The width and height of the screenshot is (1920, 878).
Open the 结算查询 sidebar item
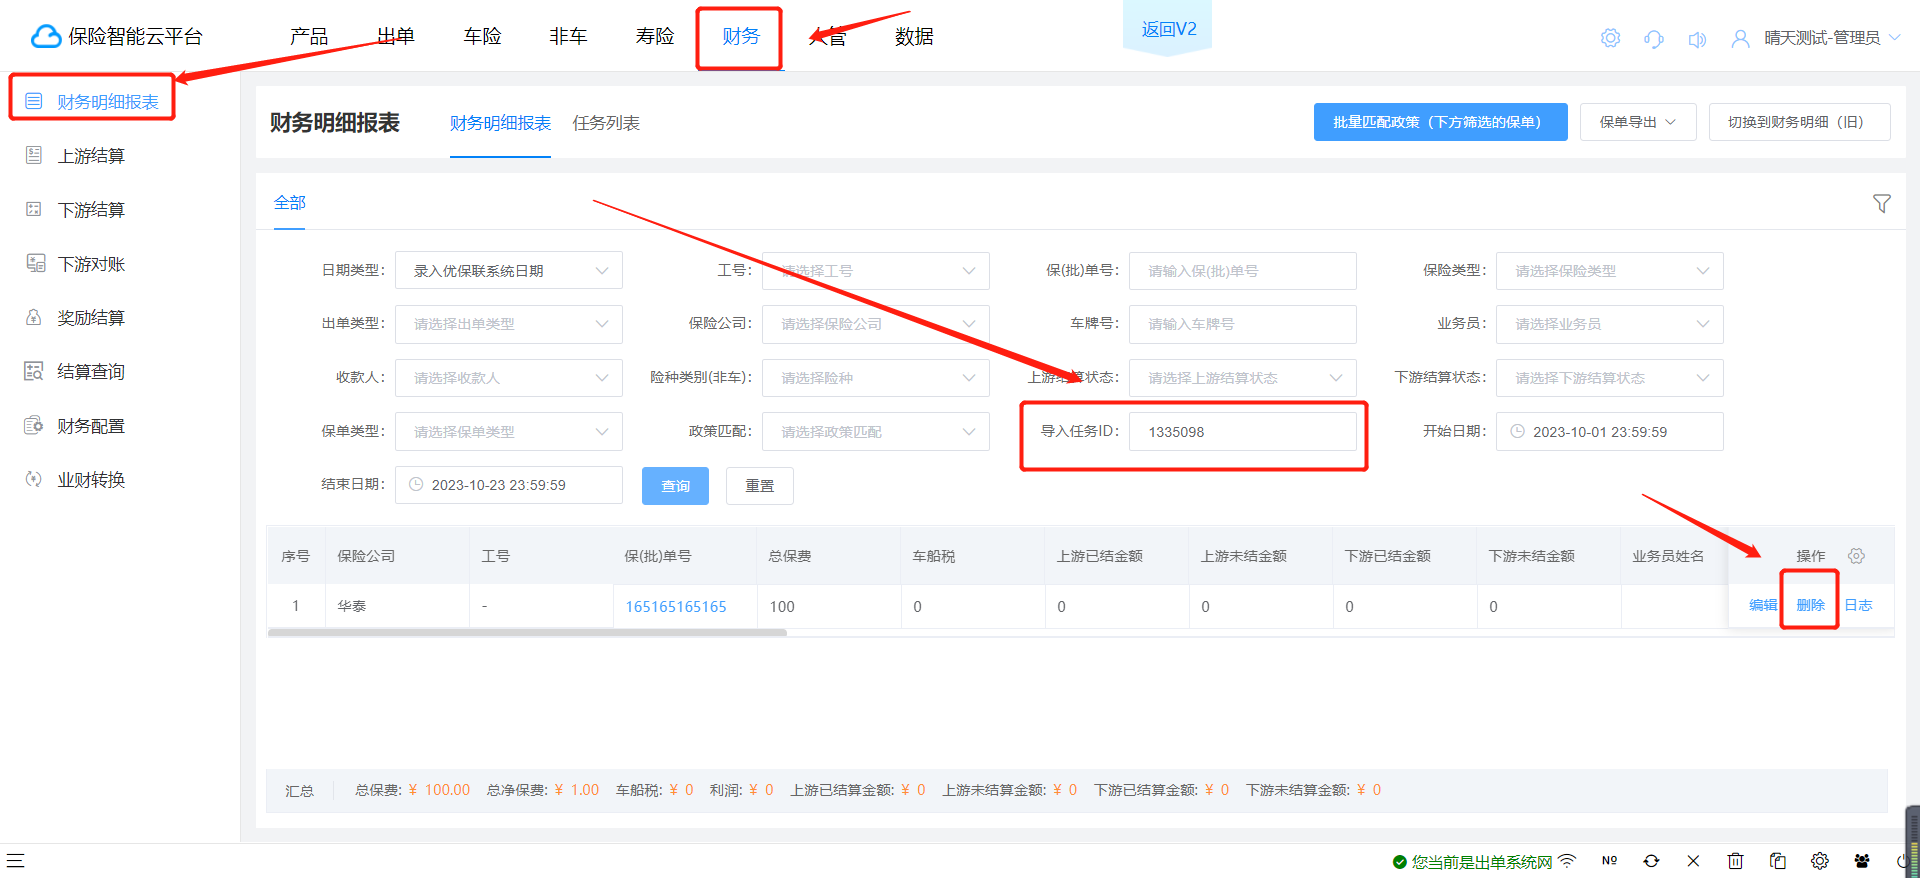tap(92, 371)
